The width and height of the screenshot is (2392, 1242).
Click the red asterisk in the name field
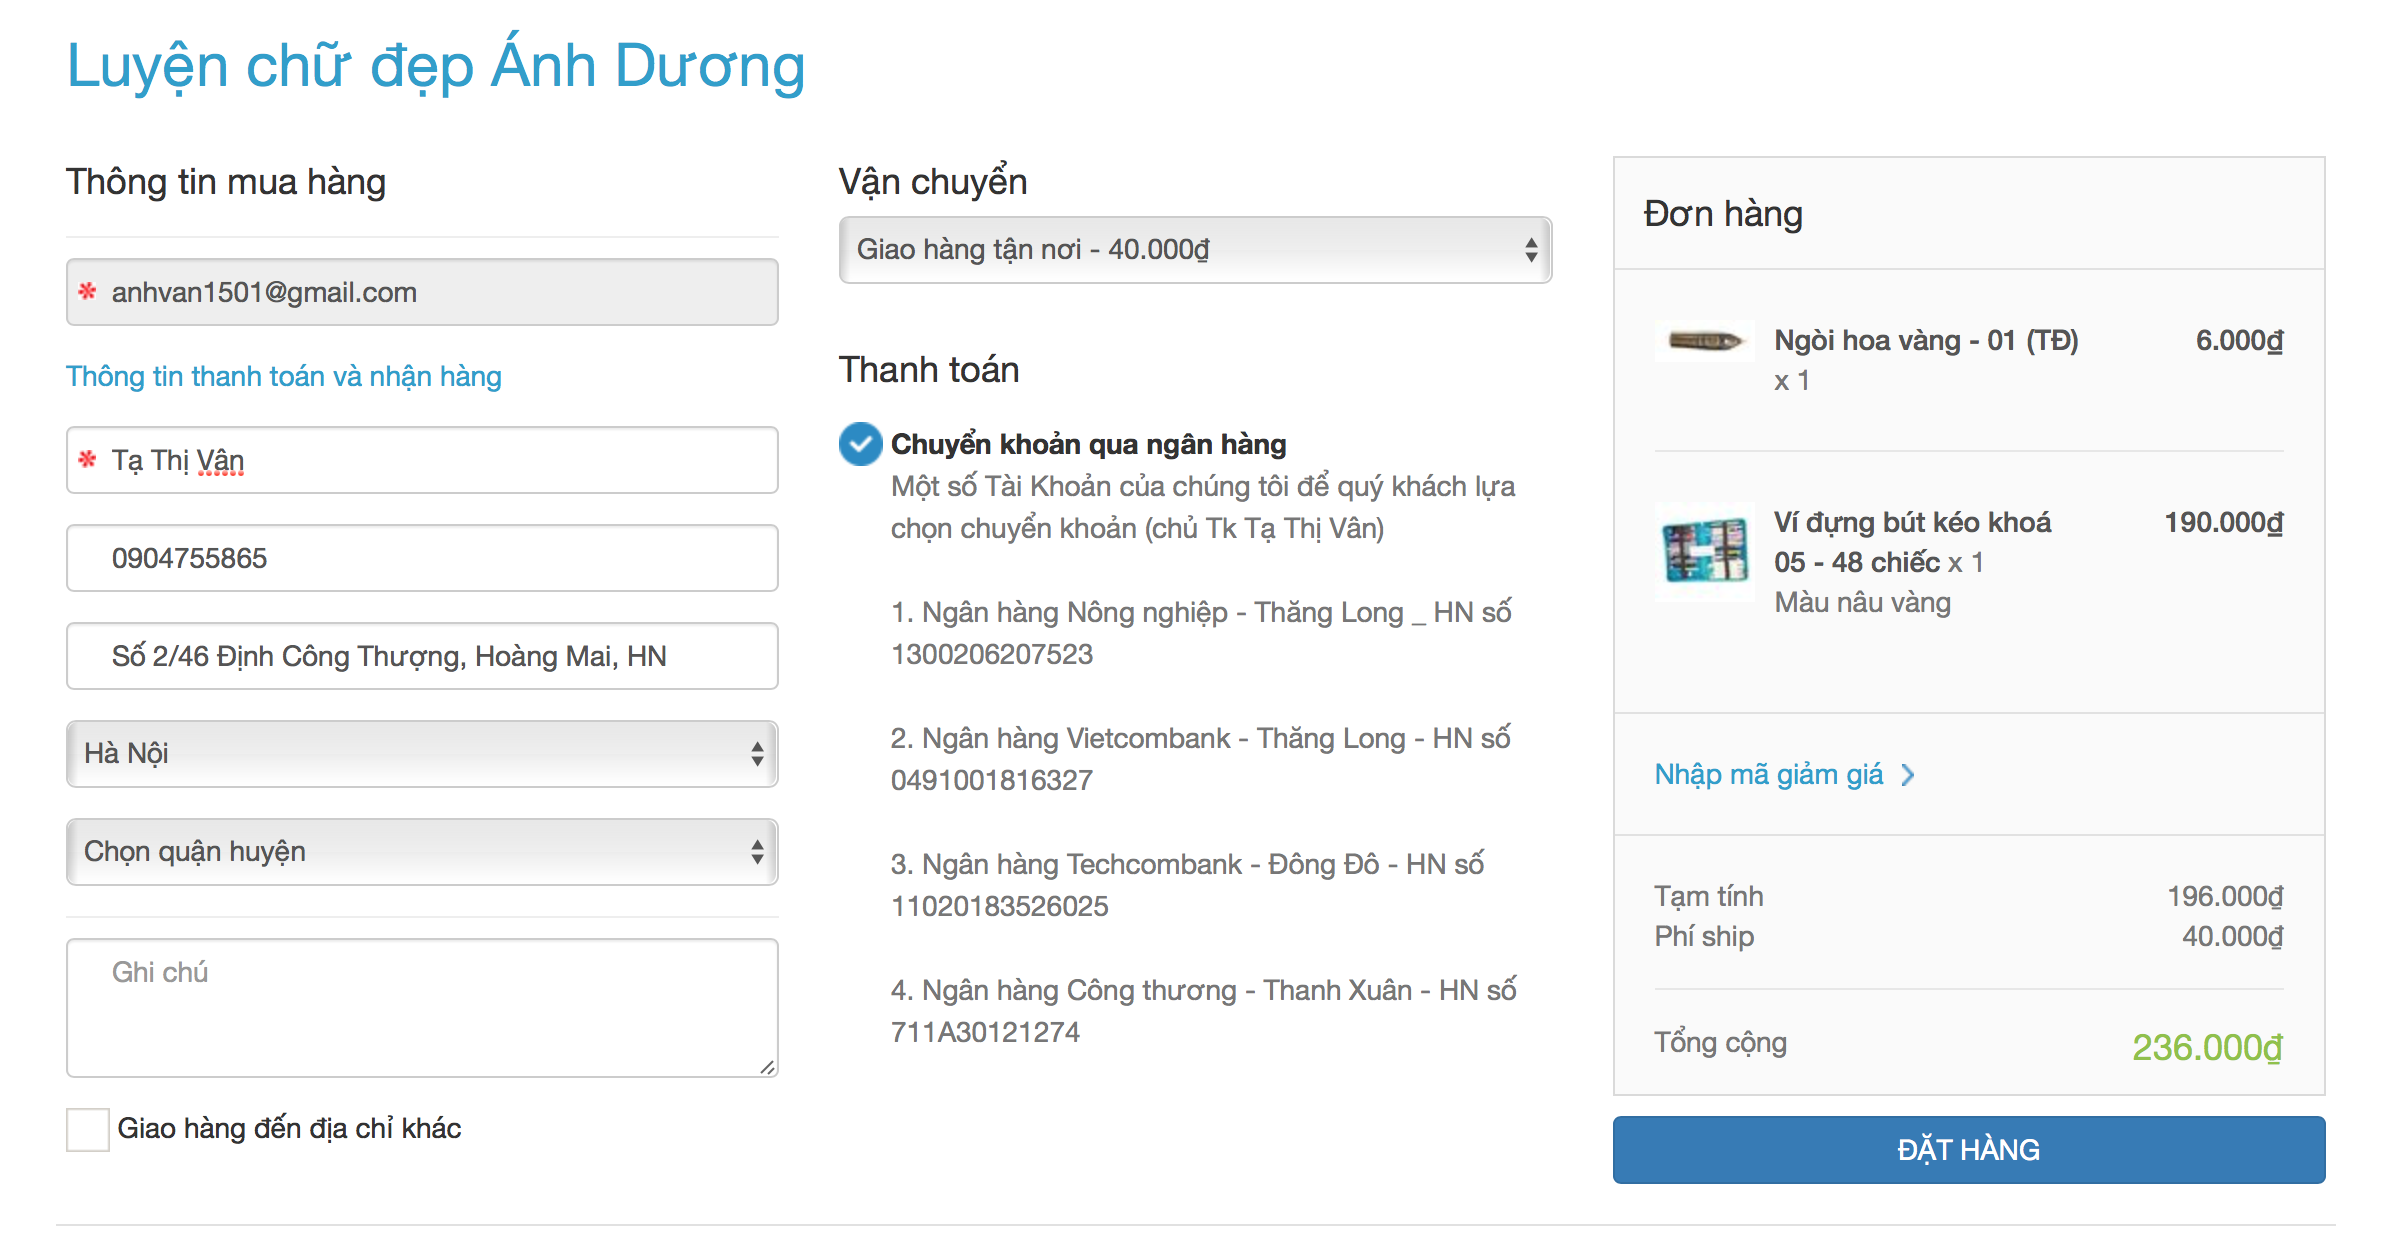click(88, 459)
